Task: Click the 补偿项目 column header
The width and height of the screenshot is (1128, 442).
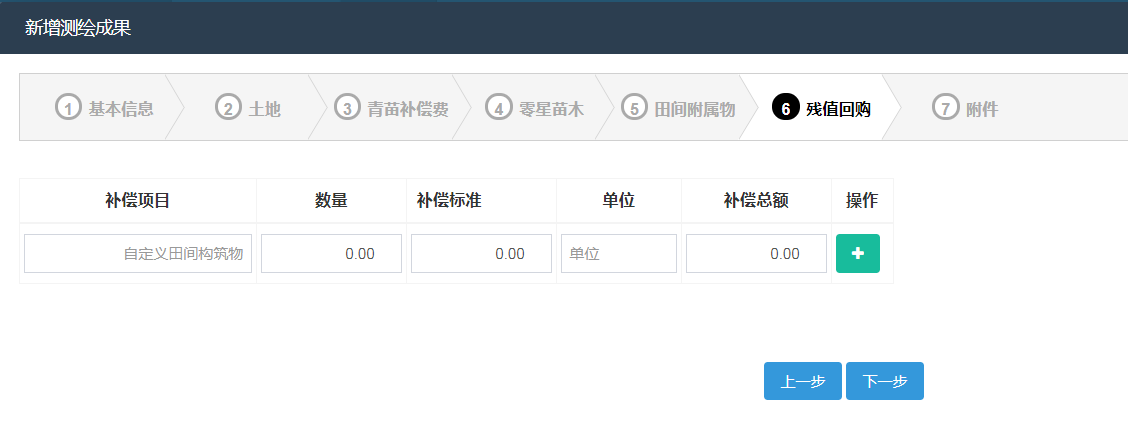Action: pyautogui.click(x=137, y=201)
